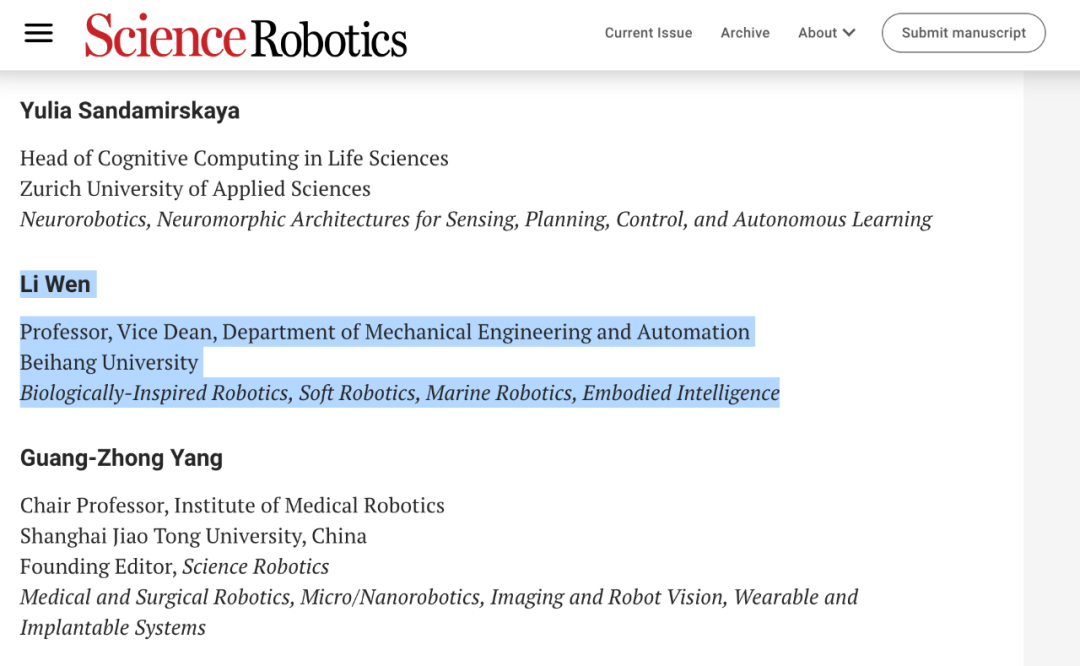The width and height of the screenshot is (1080, 666).
Task: Click the Chair Professor, Institute of Medical Robotics line
Action: tap(232, 505)
